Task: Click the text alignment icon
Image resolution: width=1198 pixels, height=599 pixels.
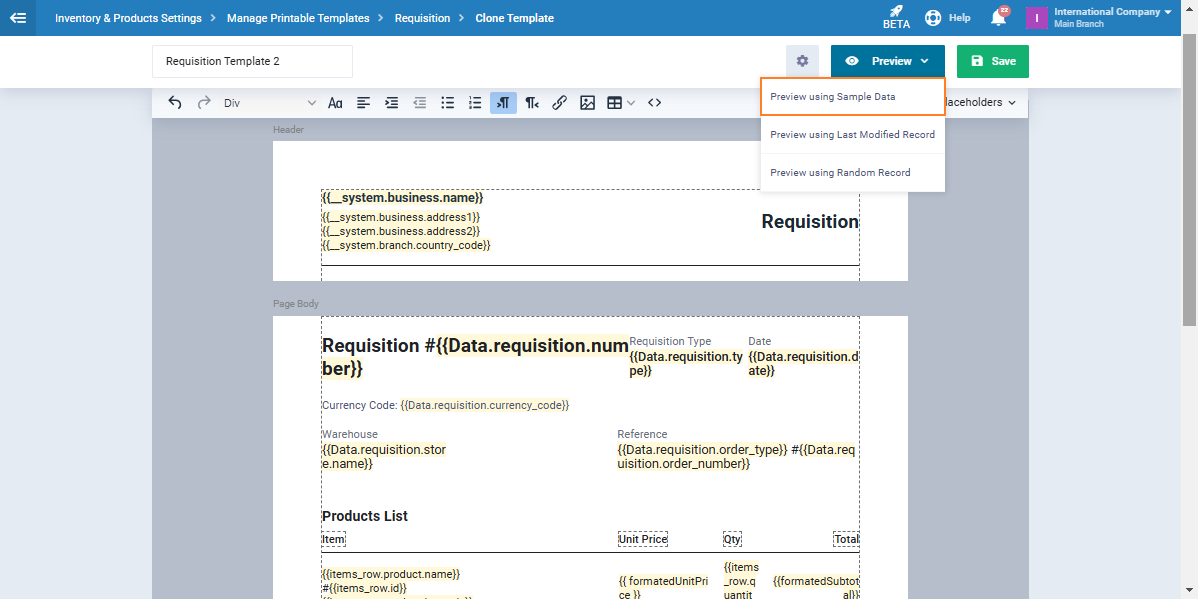Action: click(x=364, y=102)
